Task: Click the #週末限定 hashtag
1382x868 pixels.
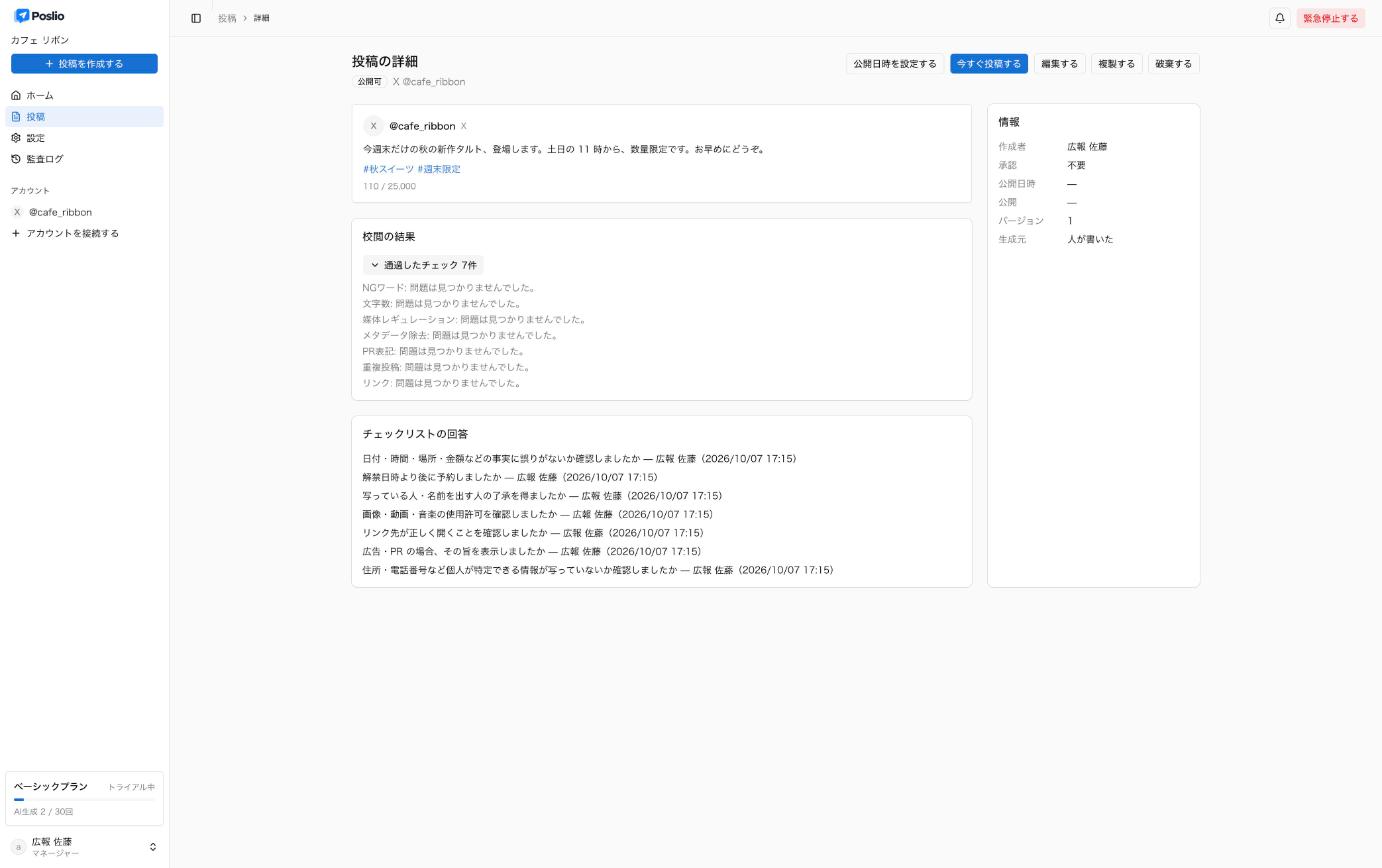Action: (x=439, y=169)
